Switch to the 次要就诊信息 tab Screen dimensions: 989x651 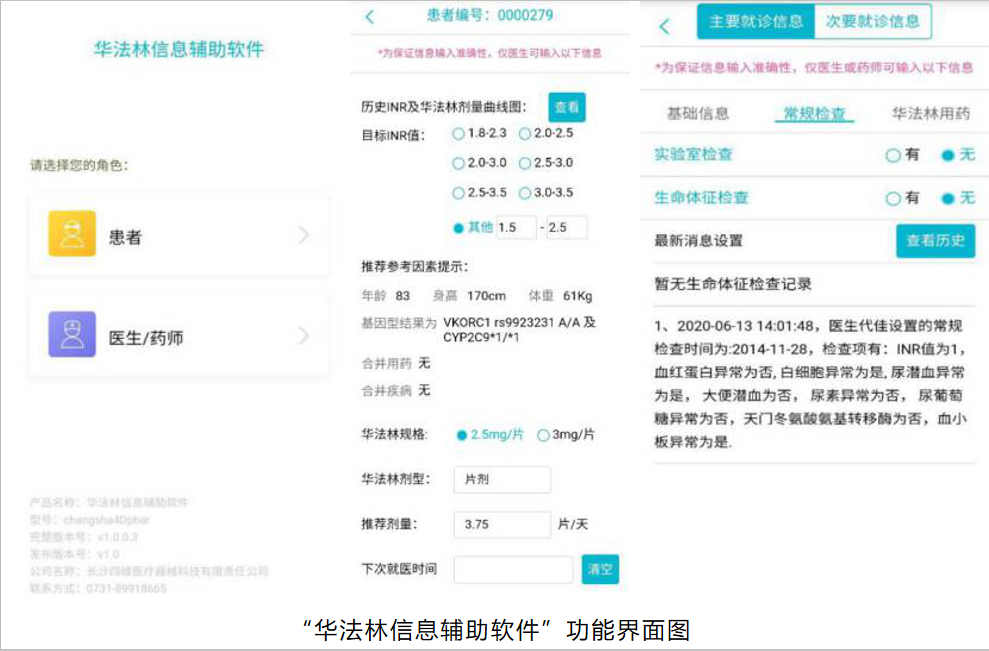pyautogui.click(x=873, y=22)
